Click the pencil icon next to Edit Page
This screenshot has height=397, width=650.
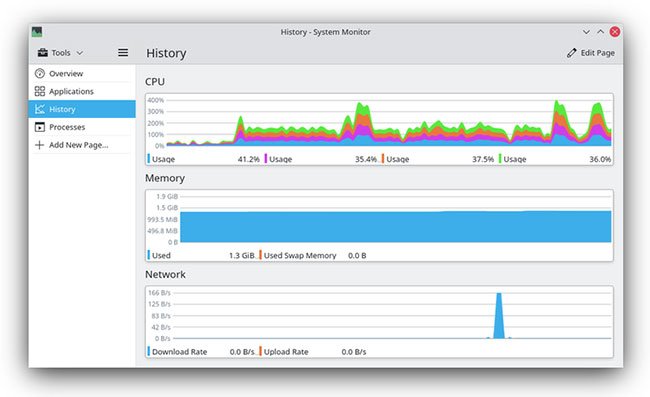[572, 53]
